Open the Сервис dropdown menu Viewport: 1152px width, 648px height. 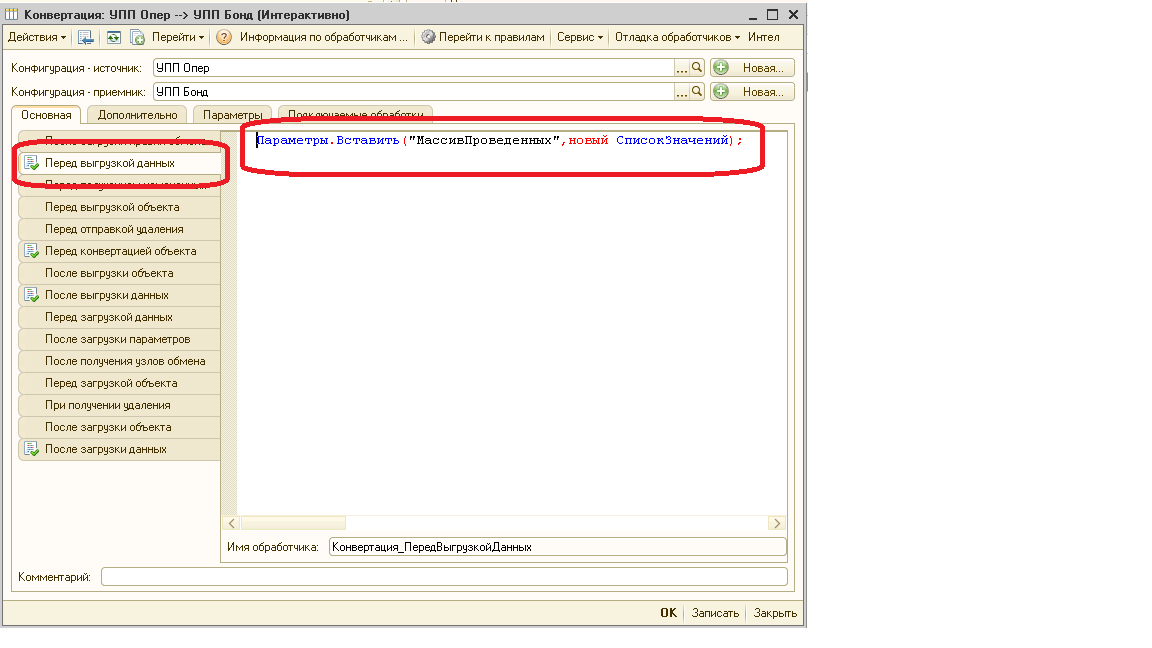point(580,37)
